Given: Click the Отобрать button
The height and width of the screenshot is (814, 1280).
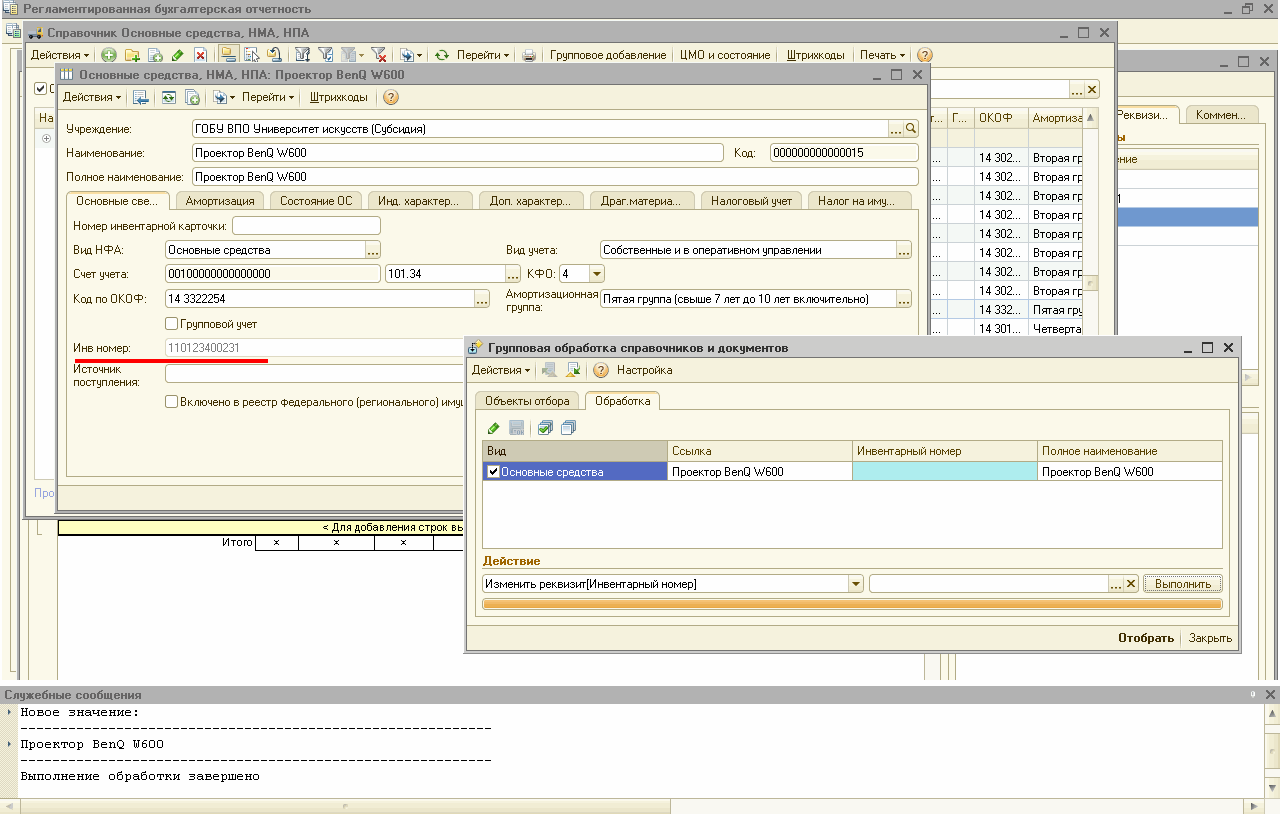Looking at the screenshot, I should point(1146,638).
